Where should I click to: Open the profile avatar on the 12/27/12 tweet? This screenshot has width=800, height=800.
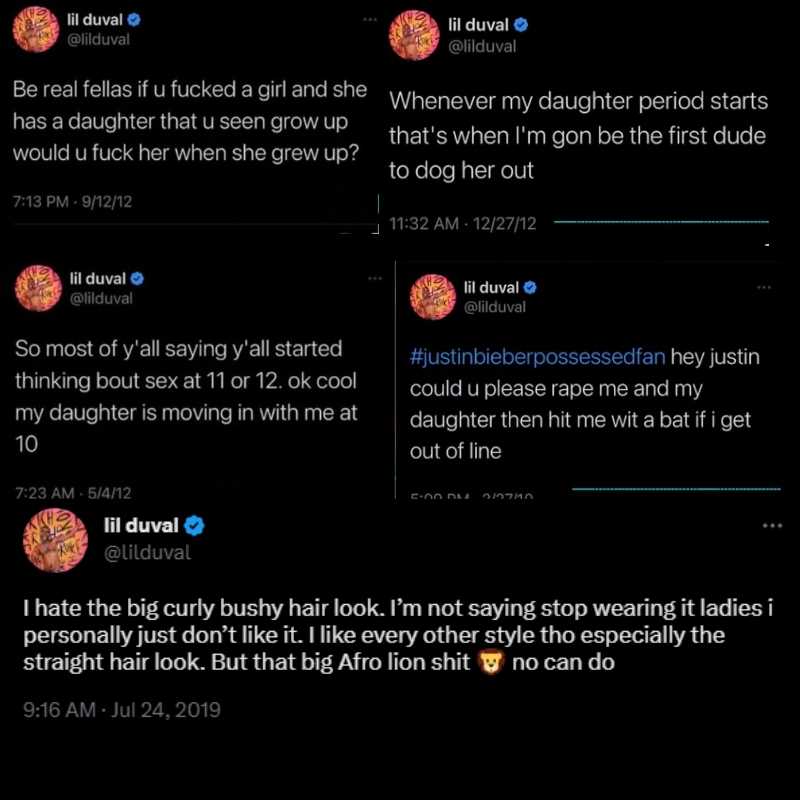414,35
